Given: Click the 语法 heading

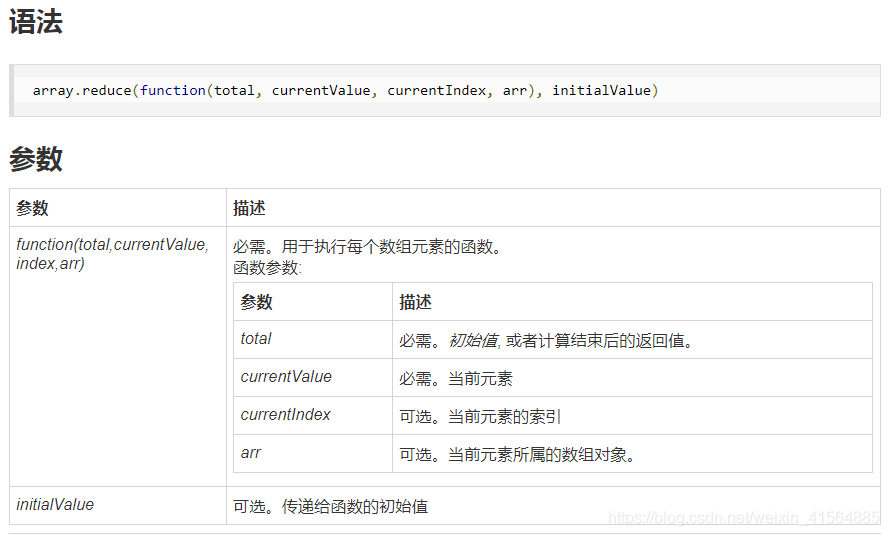Looking at the screenshot, I should 36,23.
